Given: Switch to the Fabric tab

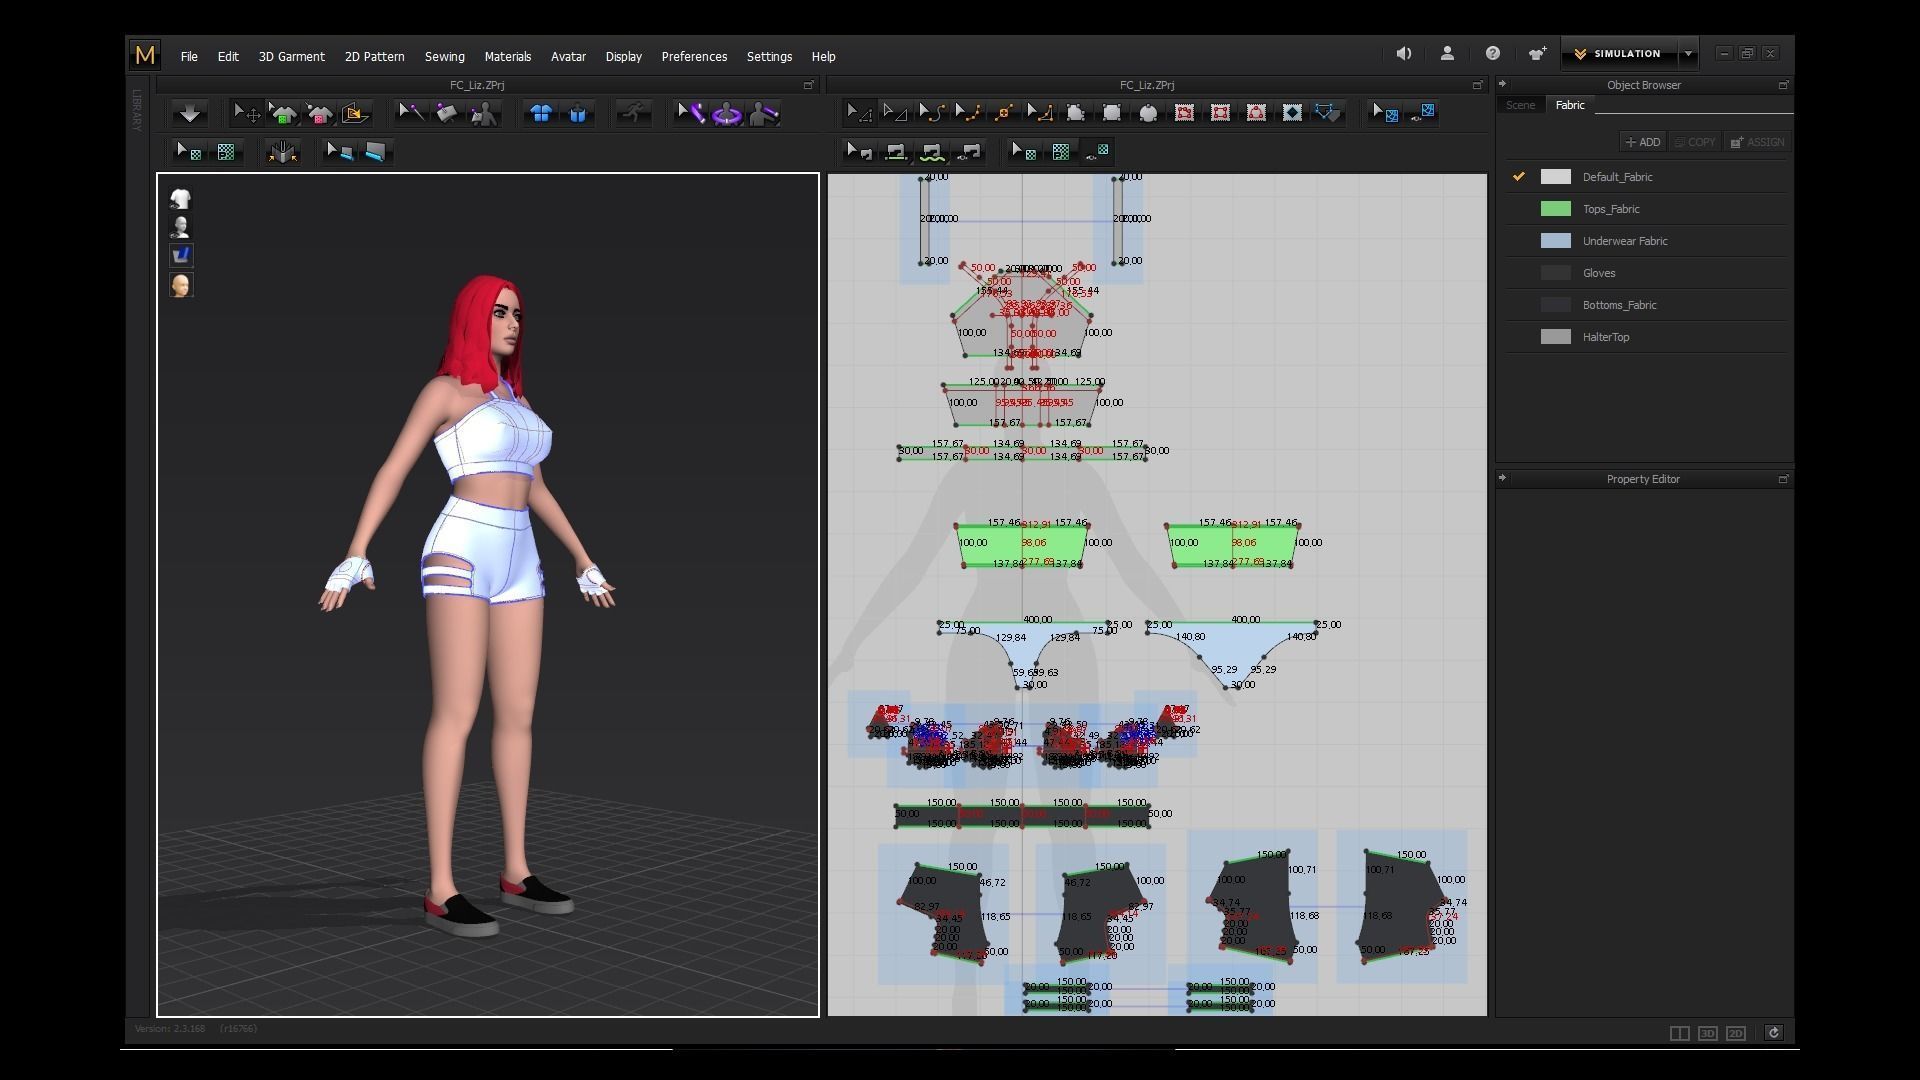Looking at the screenshot, I should 1569,105.
